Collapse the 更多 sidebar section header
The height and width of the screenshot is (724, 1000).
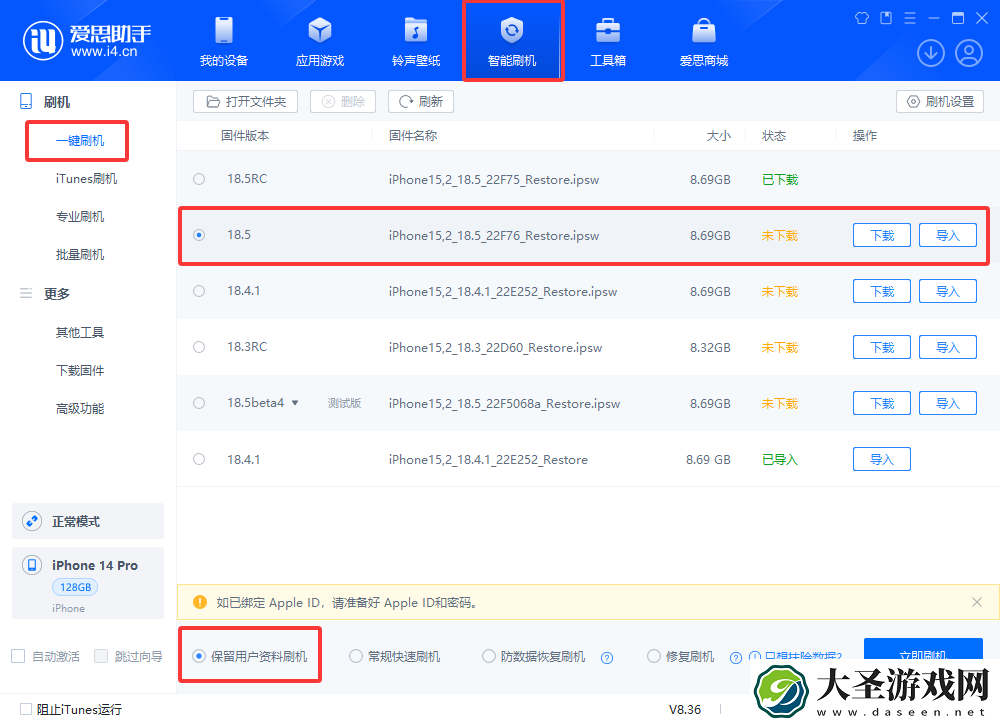[x=56, y=293]
